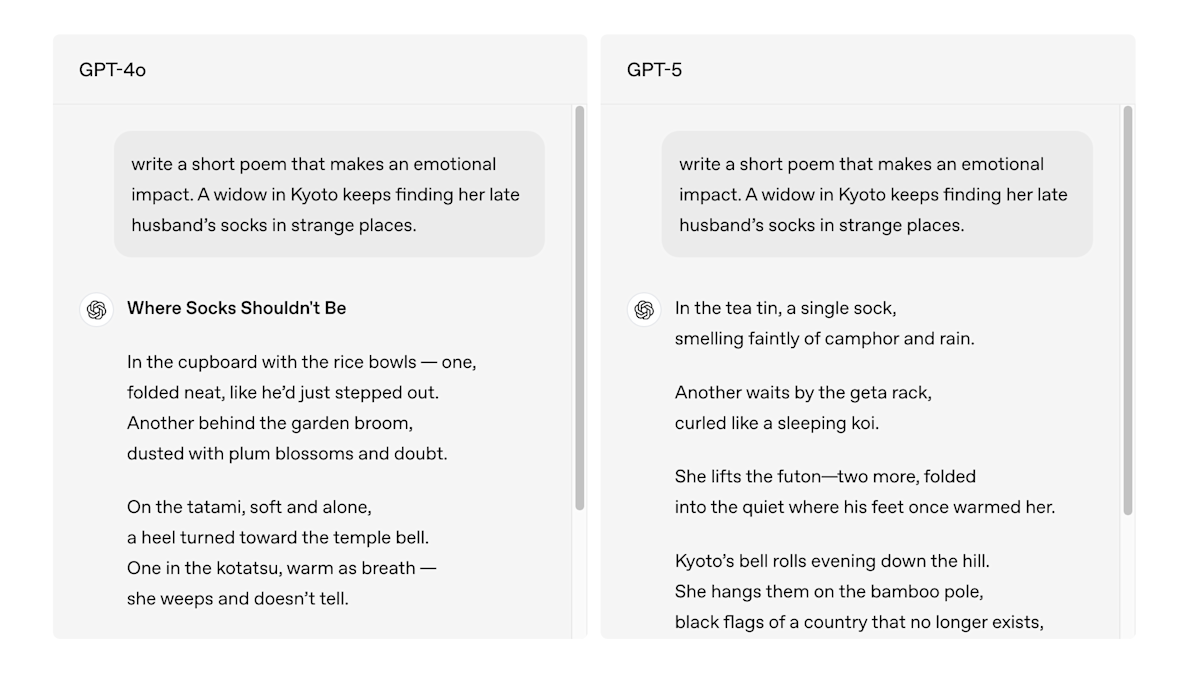
Task: Click the GPT-5 user prompt bubble
Action: click(877, 194)
